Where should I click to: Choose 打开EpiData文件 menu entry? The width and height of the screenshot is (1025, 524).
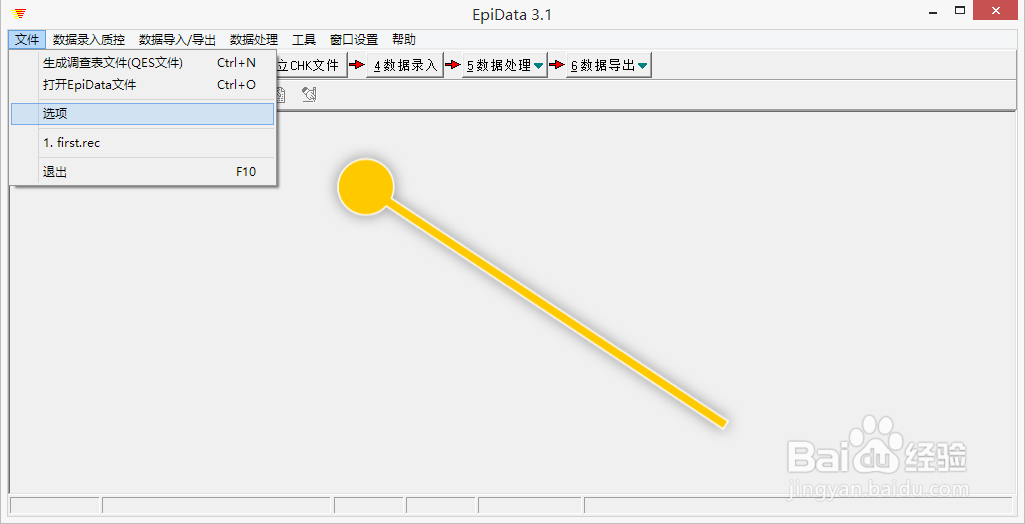pyautogui.click(x=143, y=85)
